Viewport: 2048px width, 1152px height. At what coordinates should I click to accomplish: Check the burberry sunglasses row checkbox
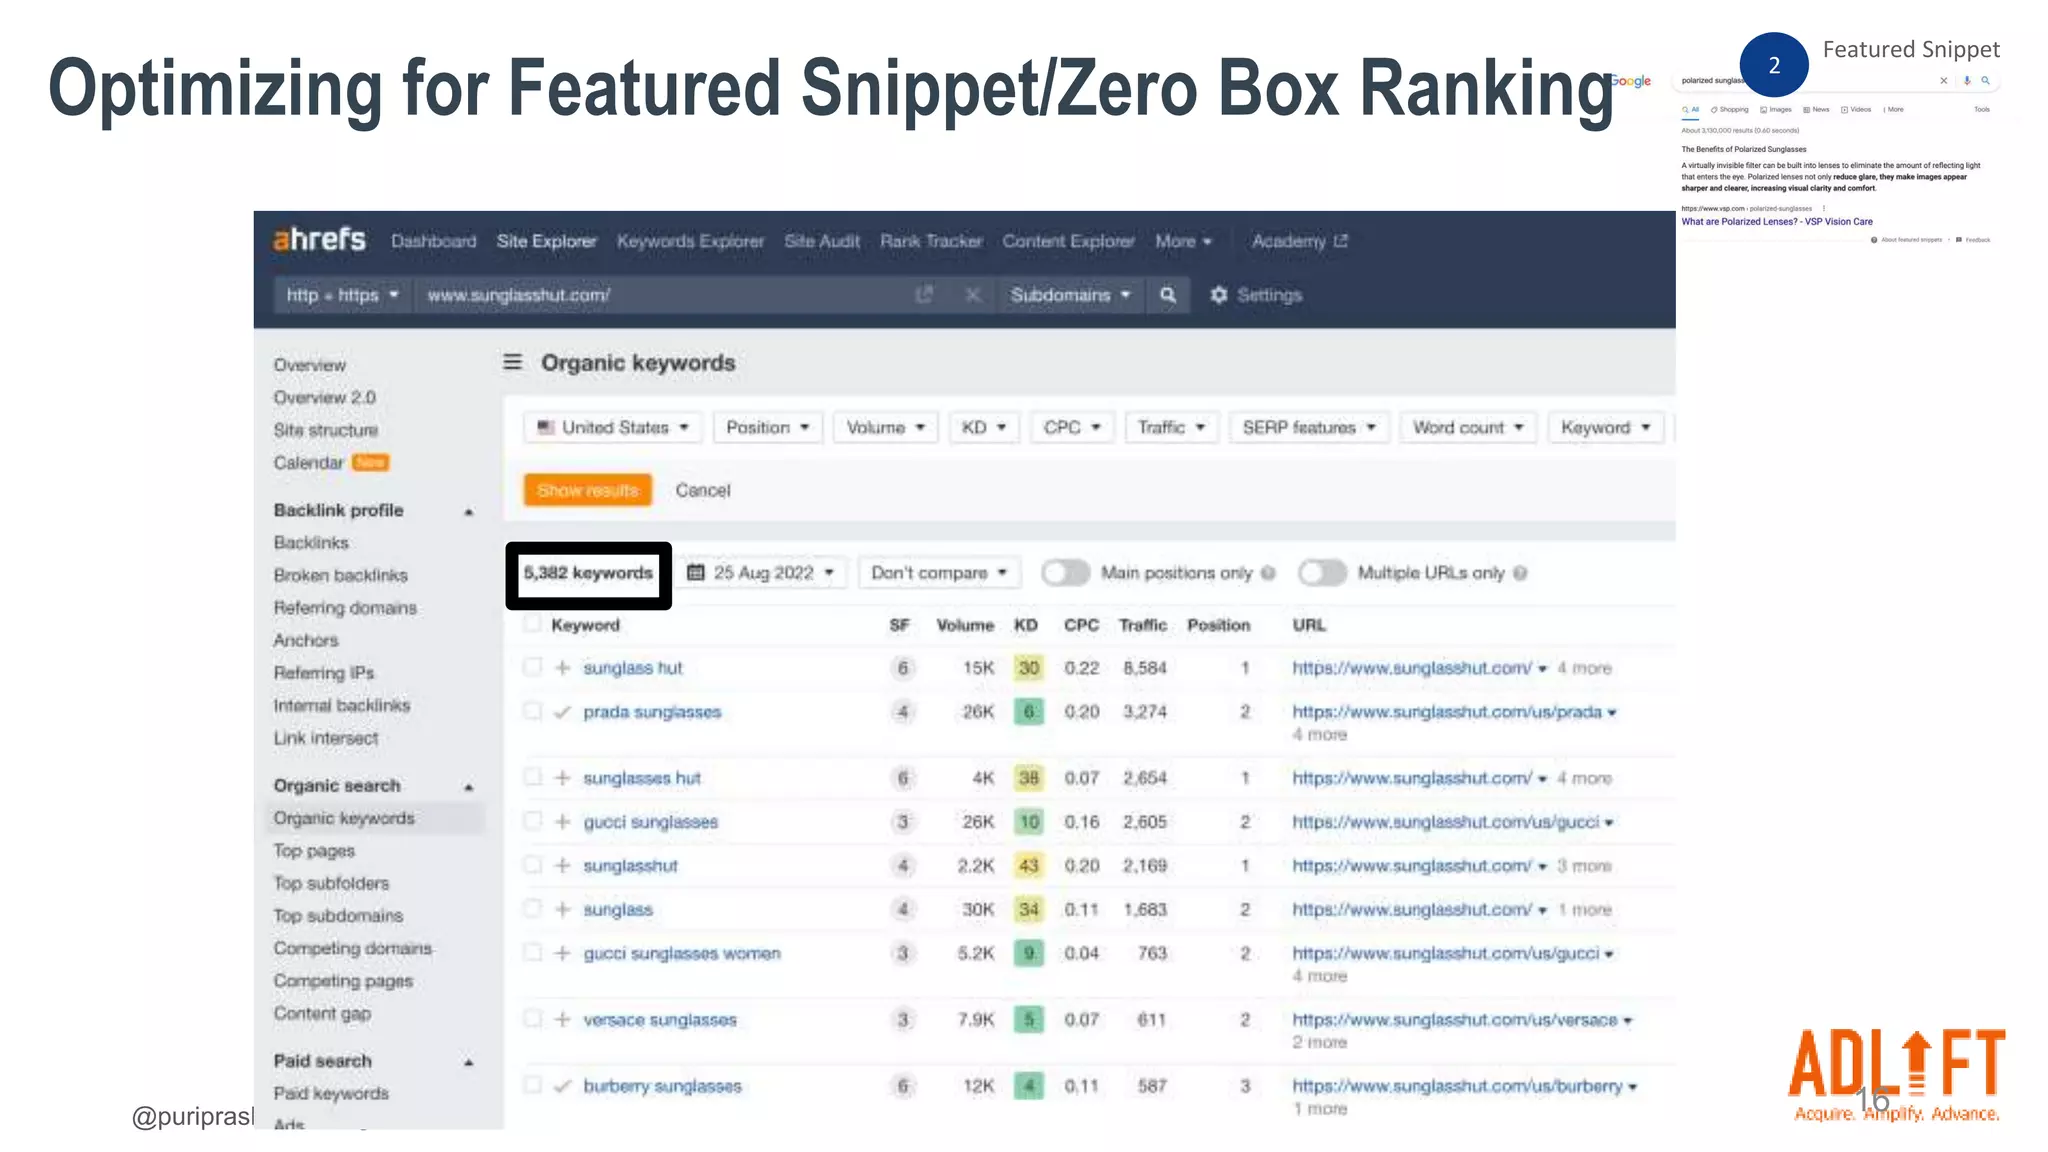click(x=532, y=1085)
